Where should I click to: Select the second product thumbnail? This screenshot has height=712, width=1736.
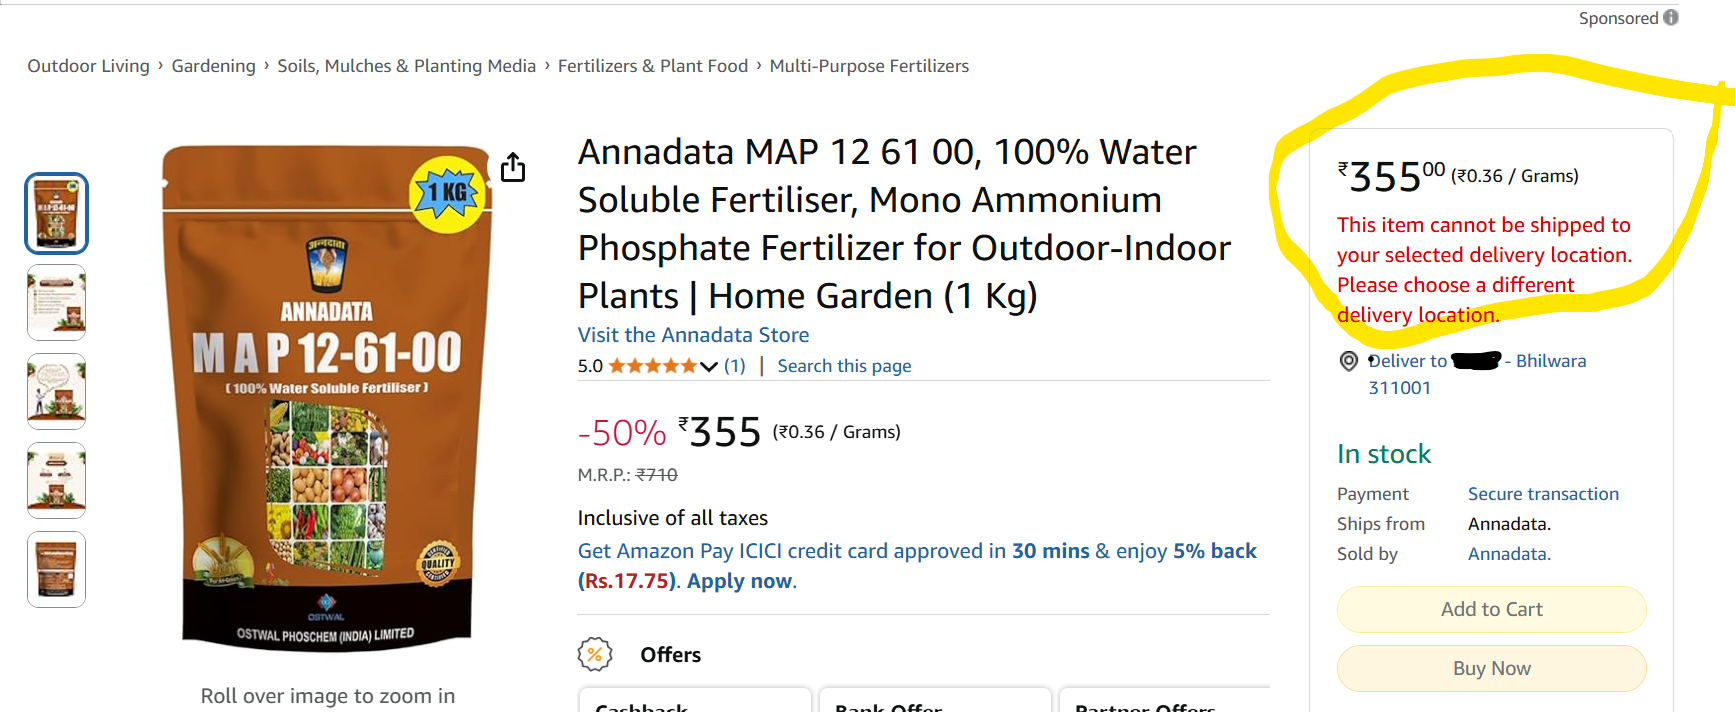coord(56,302)
